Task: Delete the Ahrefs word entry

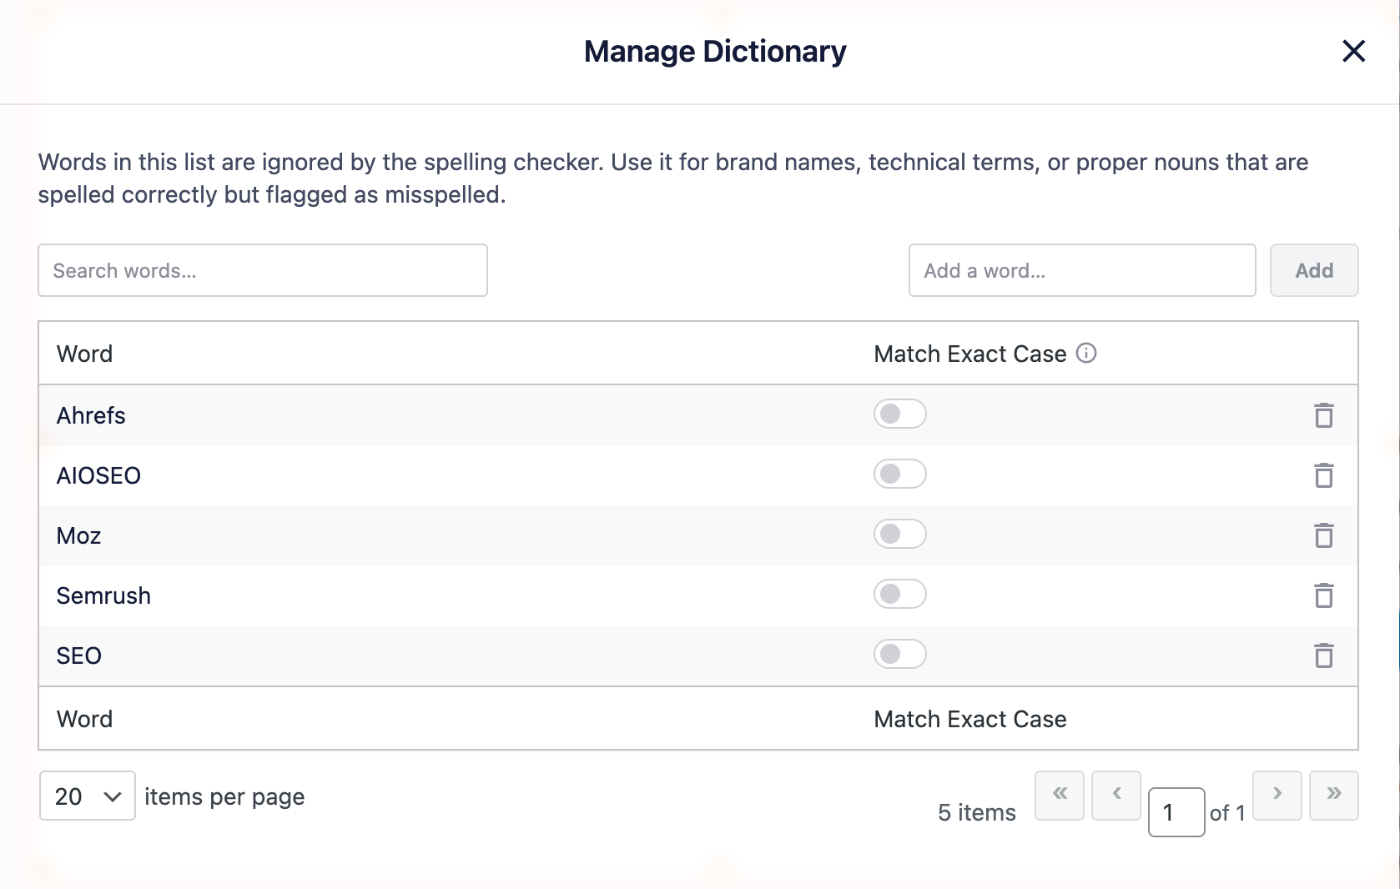Action: tap(1323, 415)
